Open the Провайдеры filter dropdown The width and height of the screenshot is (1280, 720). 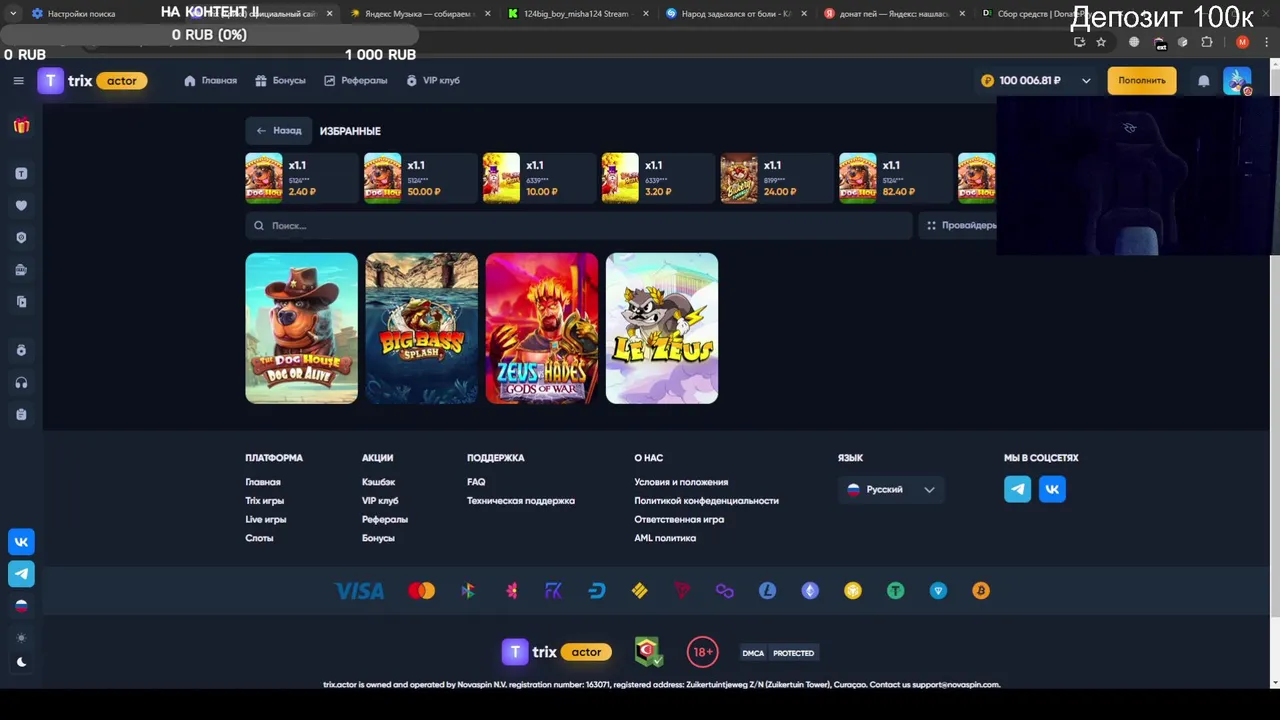pos(961,226)
